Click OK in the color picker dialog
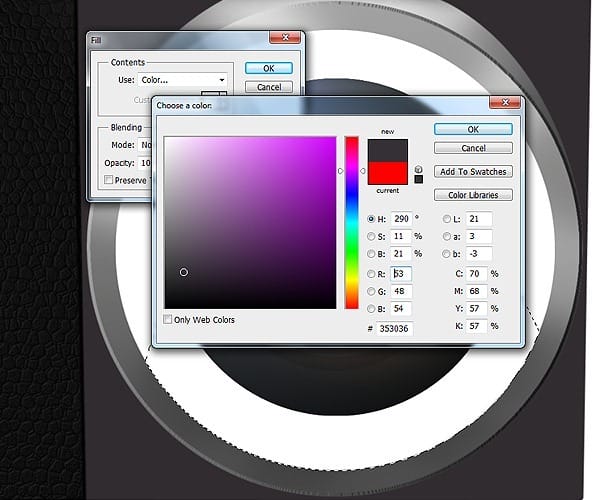 point(473,129)
